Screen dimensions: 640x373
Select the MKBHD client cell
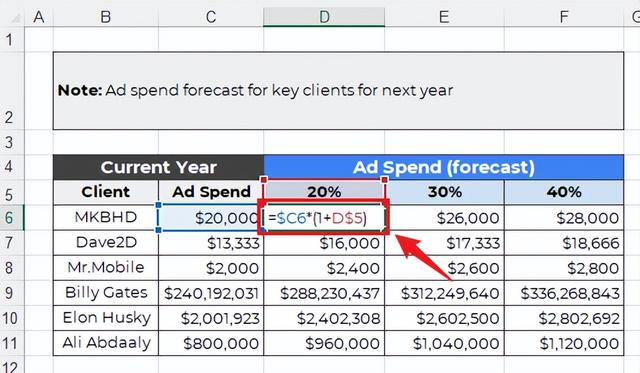pyautogui.click(x=106, y=218)
